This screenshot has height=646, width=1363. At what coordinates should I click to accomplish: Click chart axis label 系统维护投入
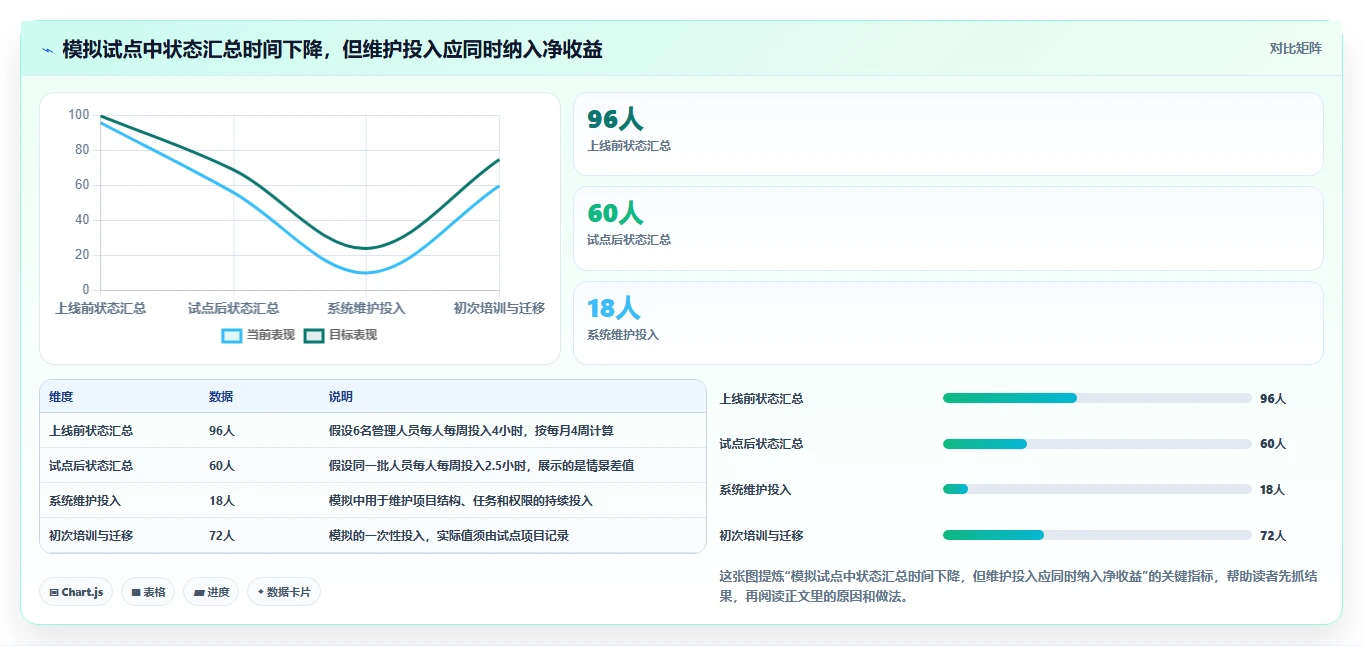click(x=366, y=308)
